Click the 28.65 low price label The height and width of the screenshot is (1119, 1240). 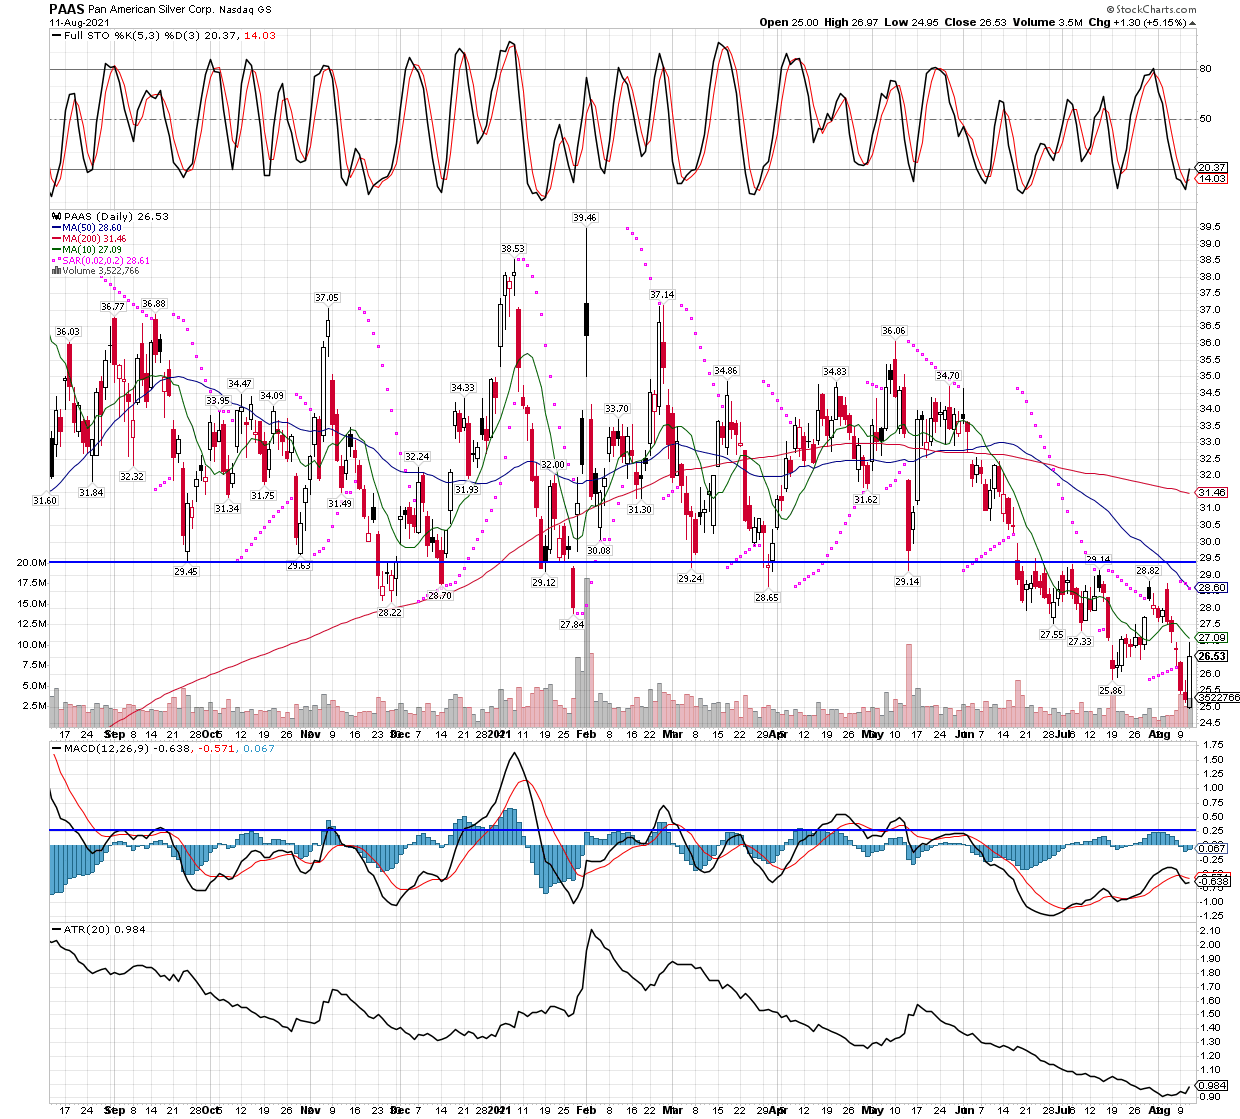(x=766, y=598)
